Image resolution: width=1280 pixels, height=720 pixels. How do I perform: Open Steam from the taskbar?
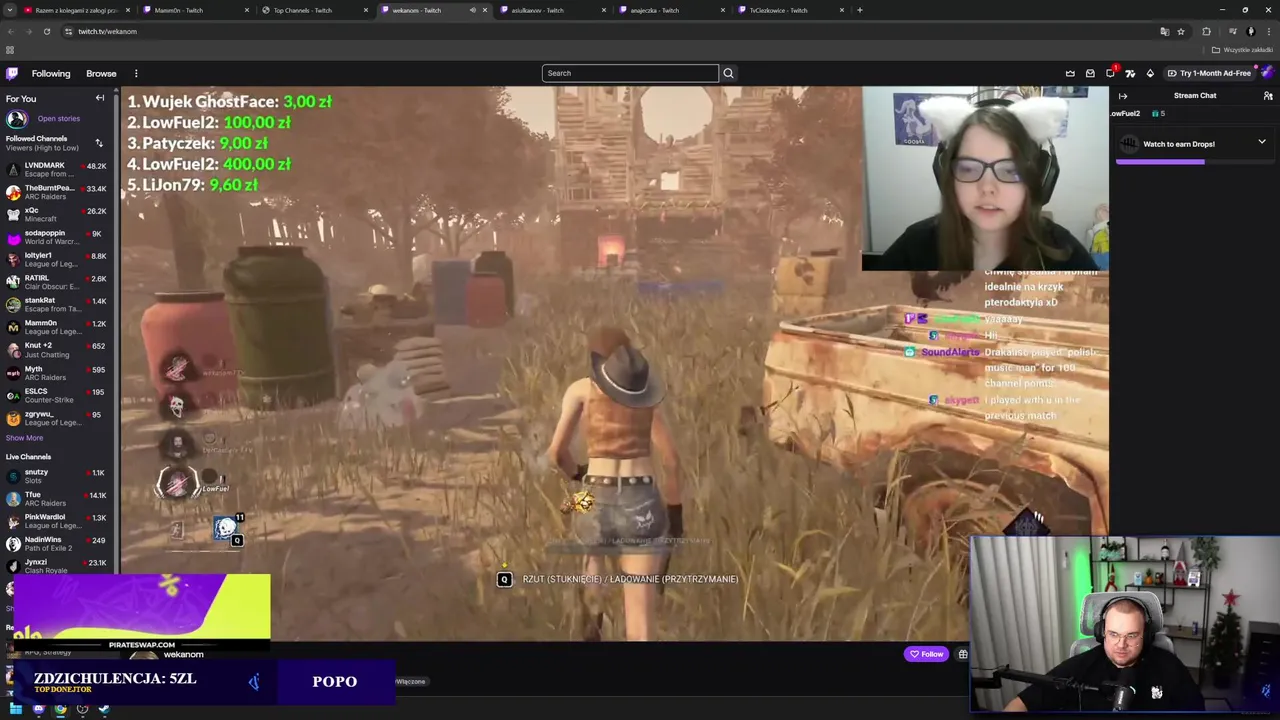tap(104, 710)
